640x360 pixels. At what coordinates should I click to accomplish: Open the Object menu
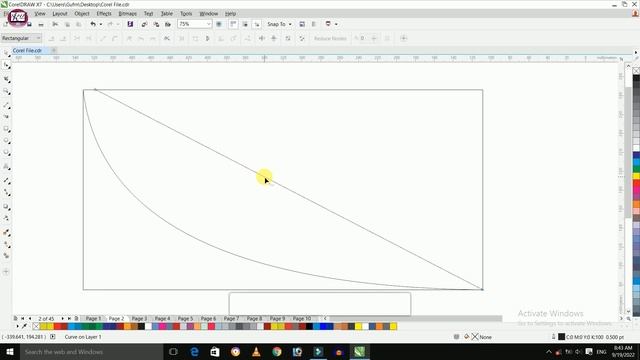(x=82, y=14)
